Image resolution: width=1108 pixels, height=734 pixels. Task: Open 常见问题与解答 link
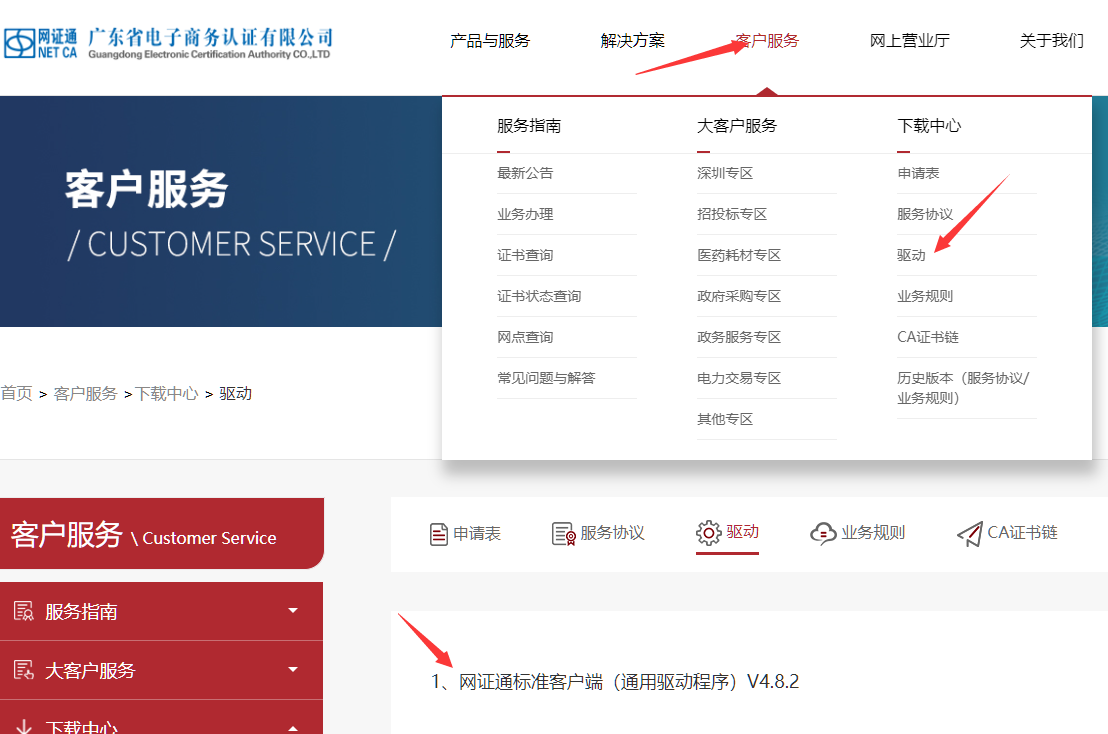546,378
